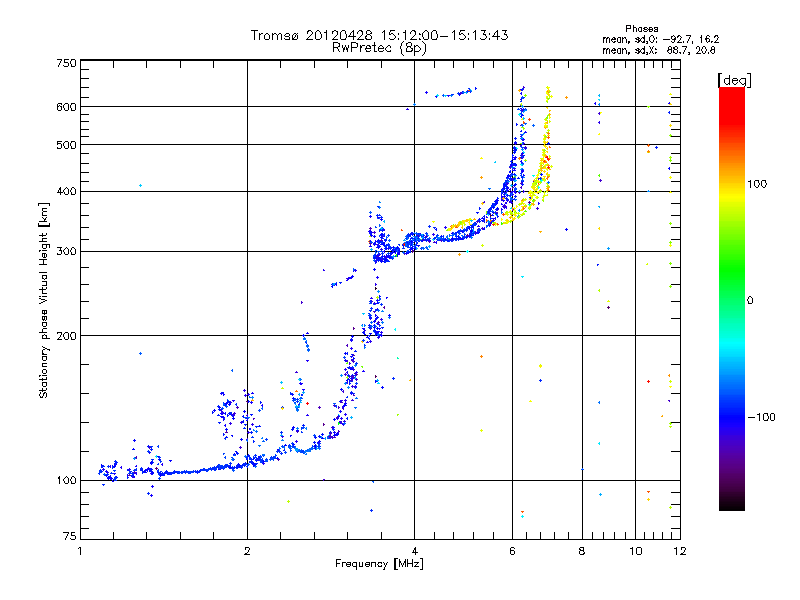Click the y-axis tick label '500'
Image resolution: width=800 pixels, height=600 pixels.
tap(66, 145)
